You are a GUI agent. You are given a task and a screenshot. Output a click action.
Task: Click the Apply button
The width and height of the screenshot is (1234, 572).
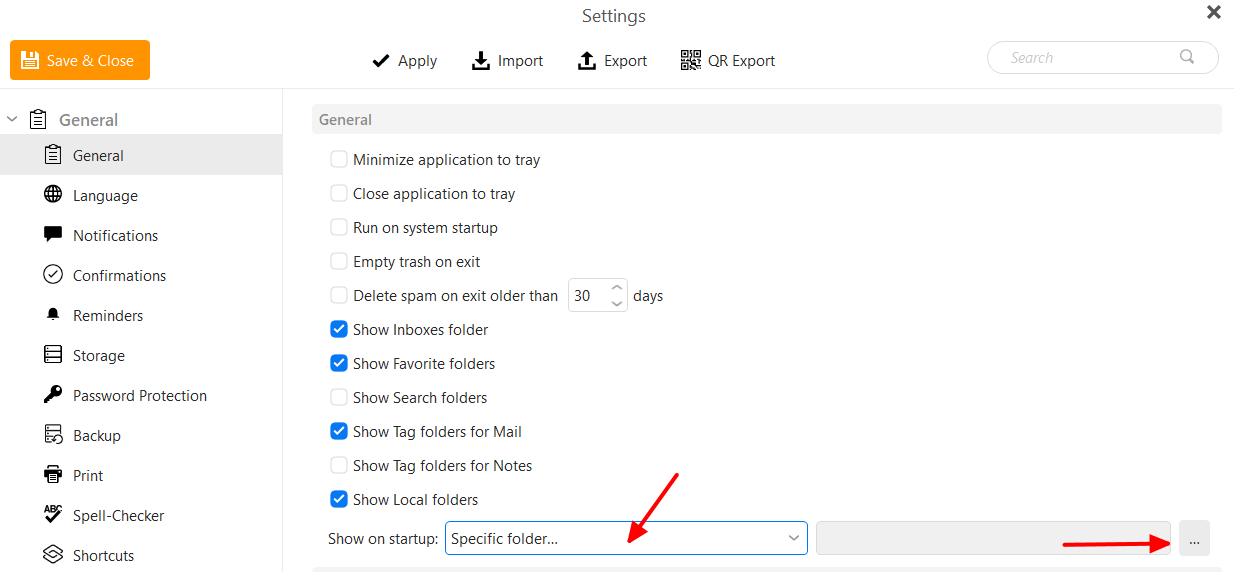(x=404, y=60)
